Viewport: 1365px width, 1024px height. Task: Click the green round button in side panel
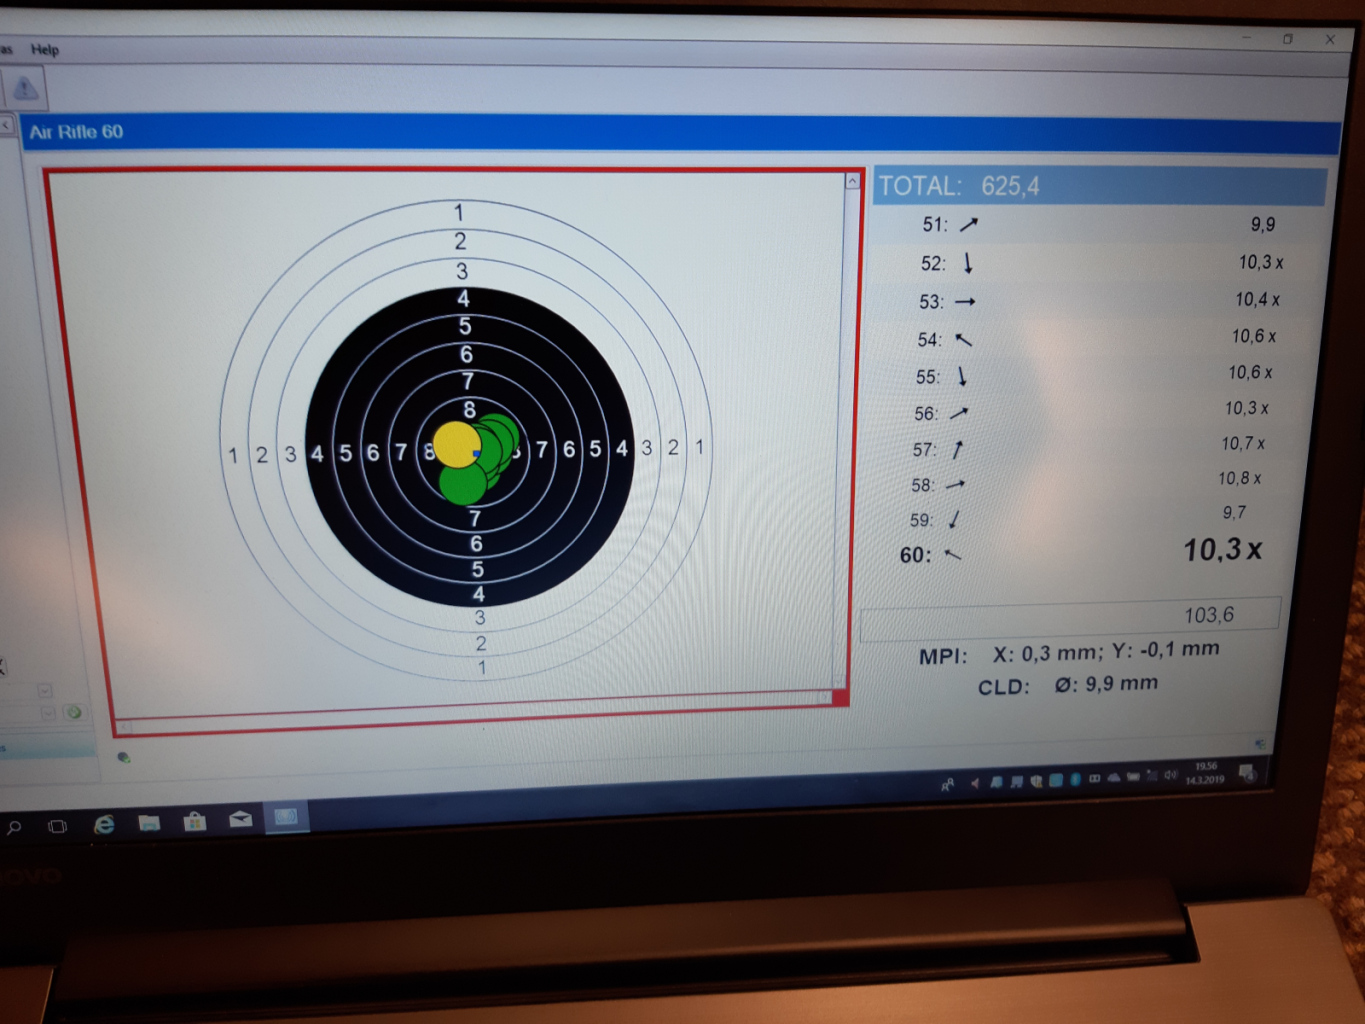73,712
